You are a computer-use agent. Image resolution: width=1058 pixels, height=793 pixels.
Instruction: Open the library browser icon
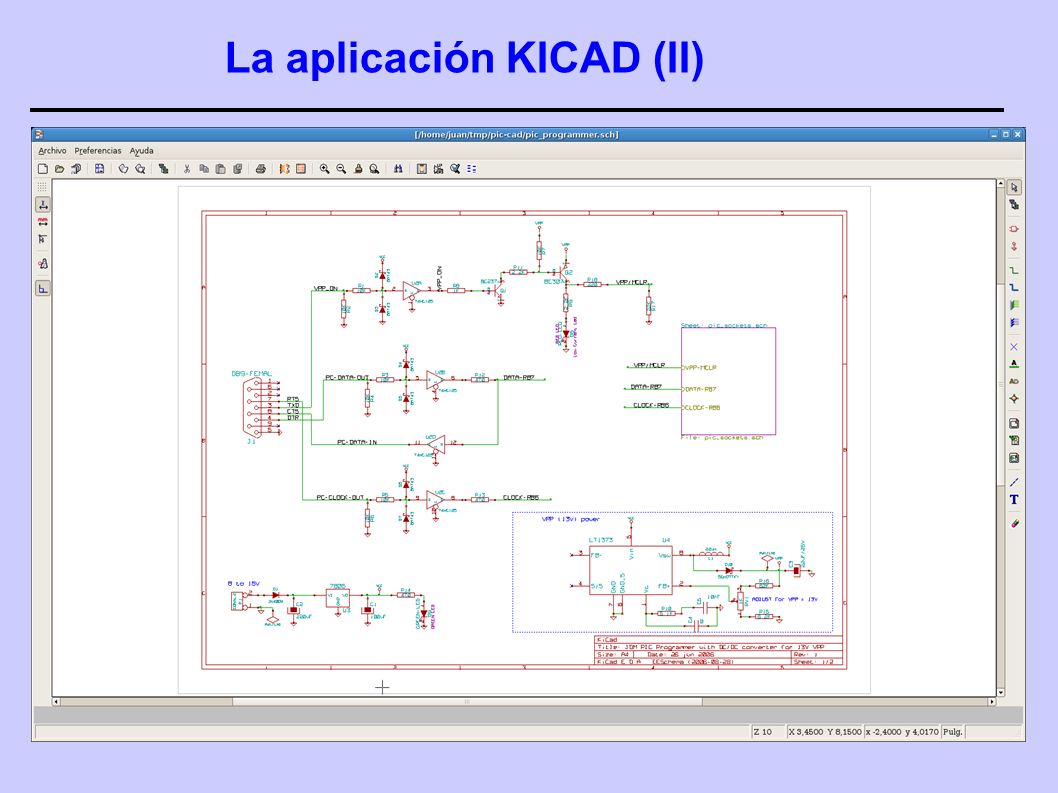point(140,169)
